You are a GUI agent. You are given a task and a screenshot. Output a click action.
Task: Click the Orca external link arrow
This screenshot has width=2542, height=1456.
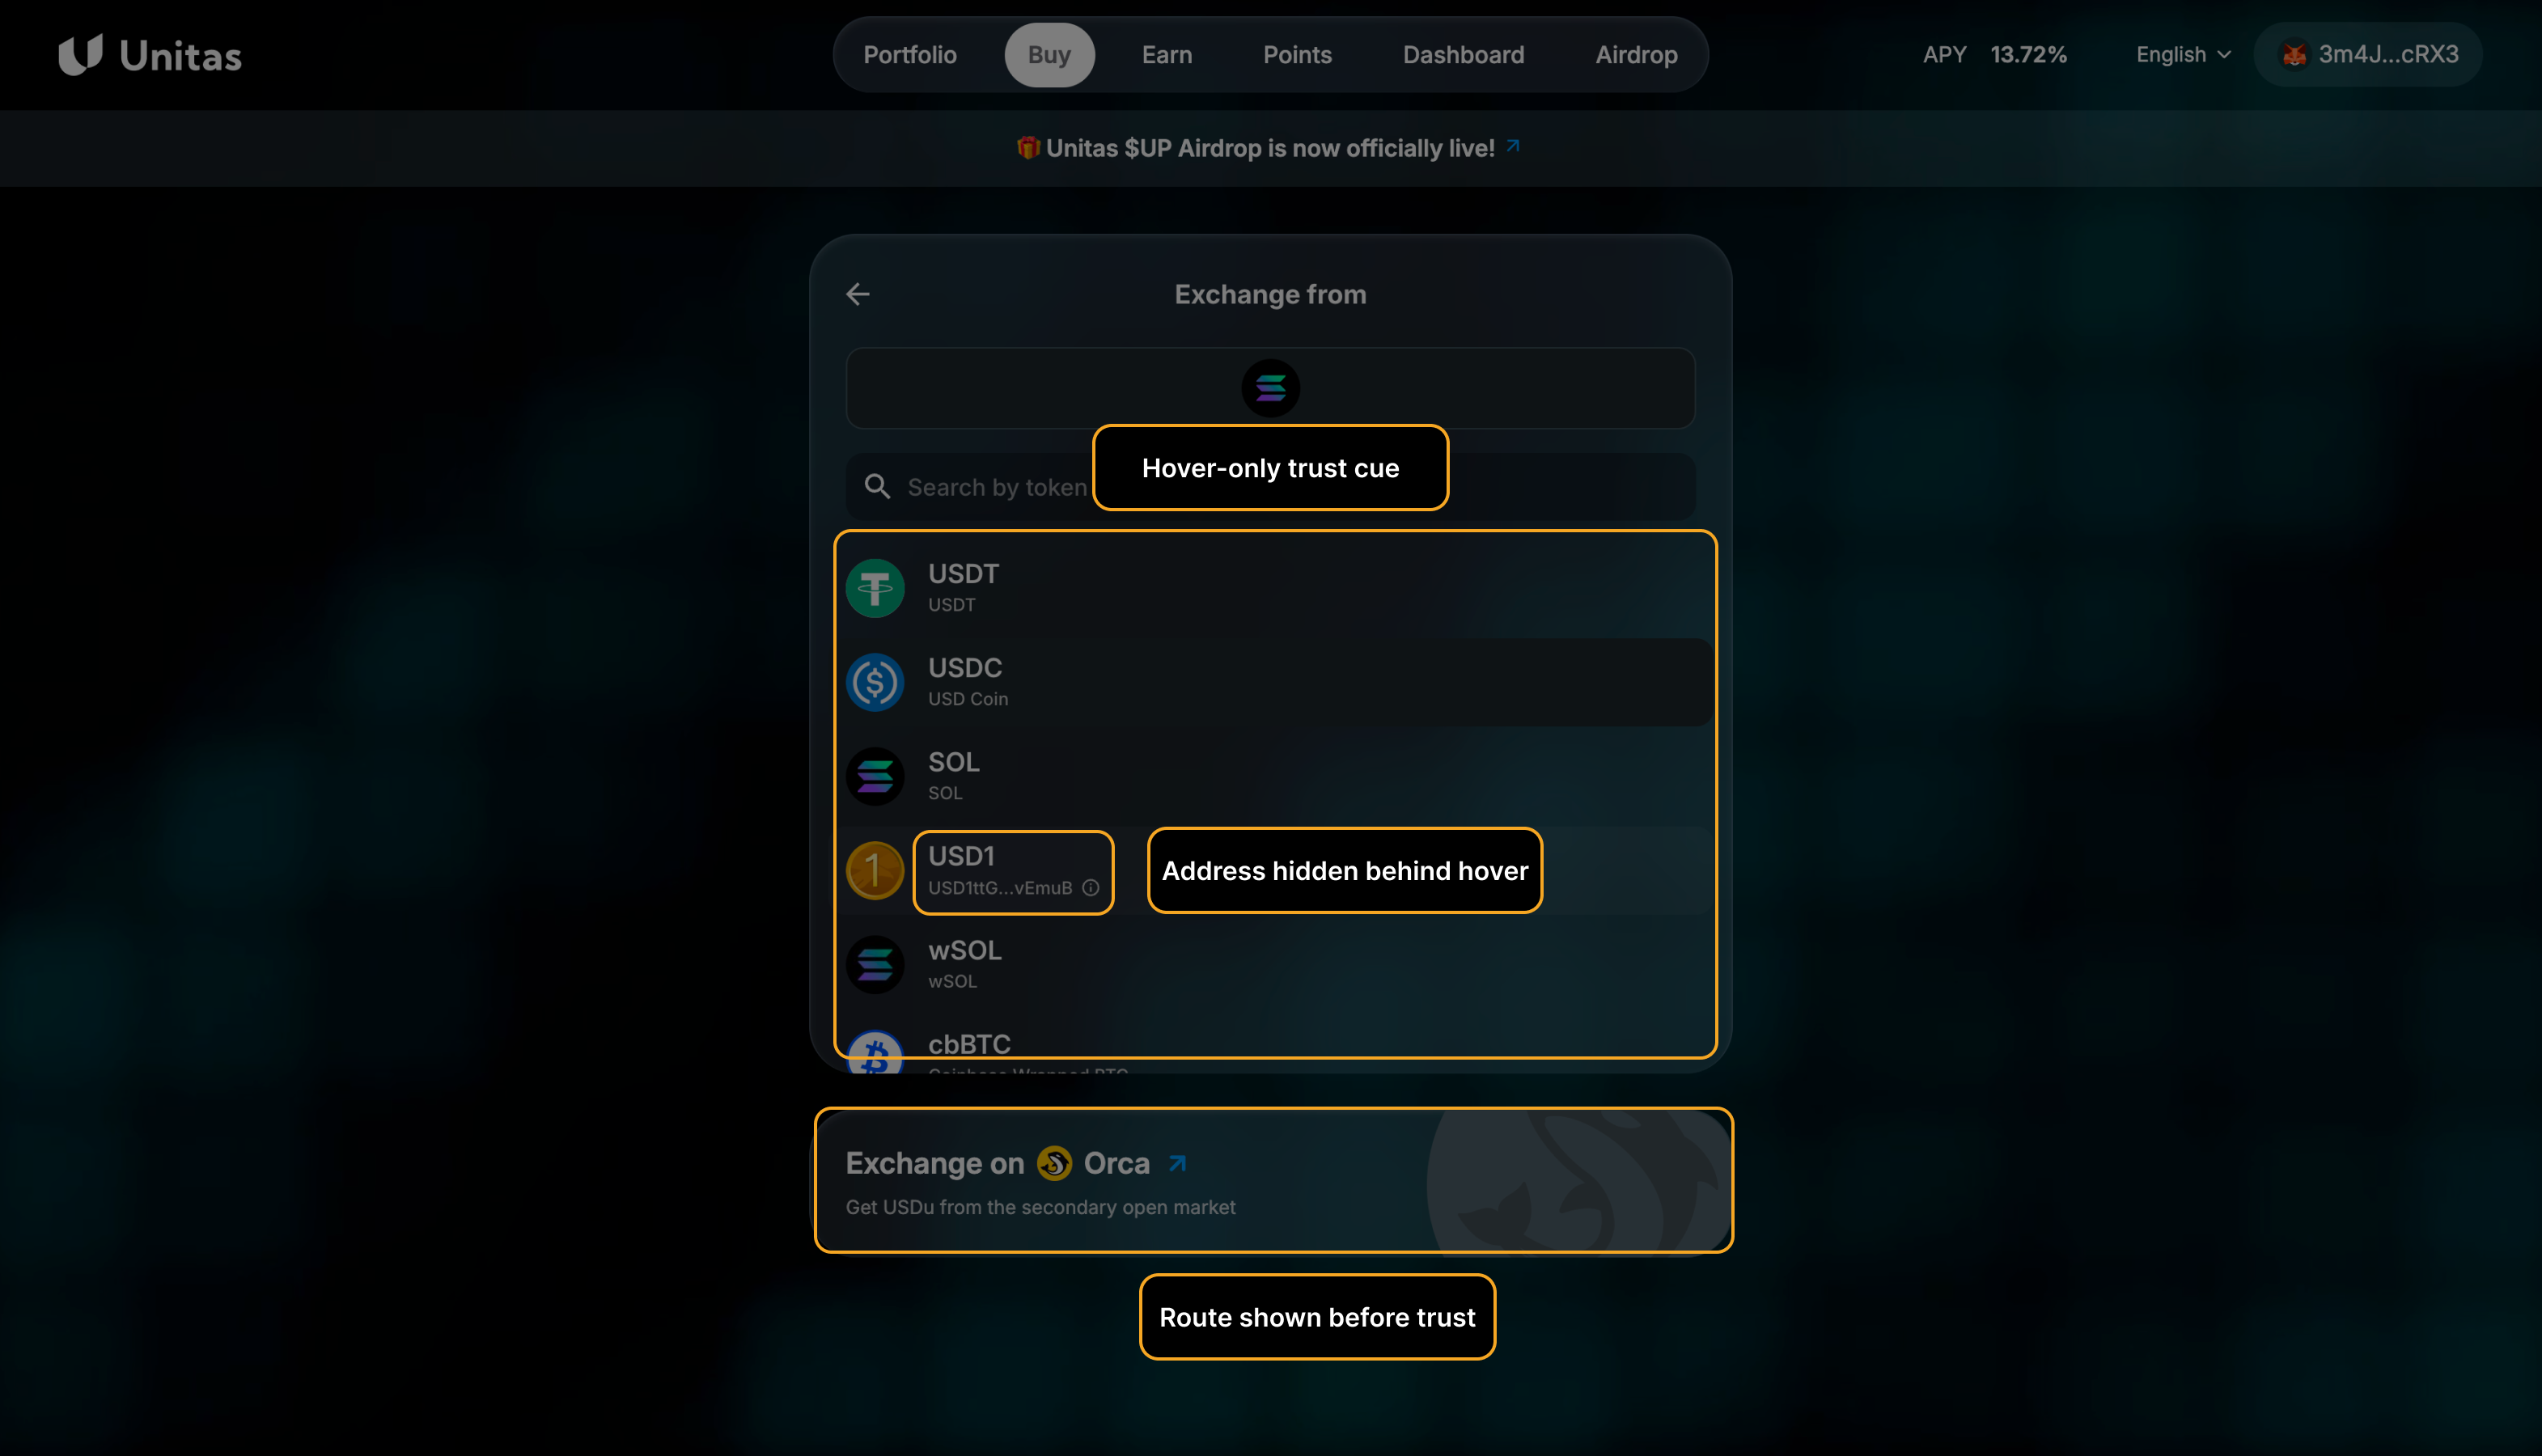pyautogui.click(x=1178, y=1163)
